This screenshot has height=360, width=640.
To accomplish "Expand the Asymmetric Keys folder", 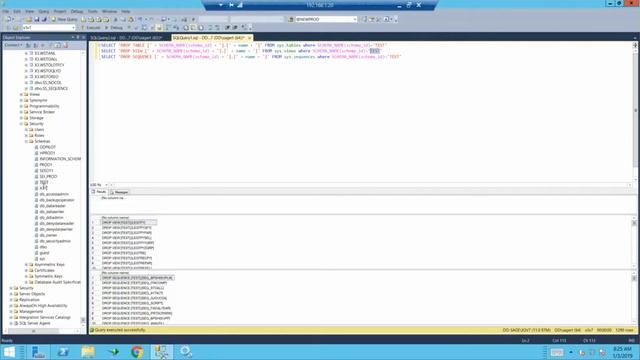I will click(x=27, y=264).
